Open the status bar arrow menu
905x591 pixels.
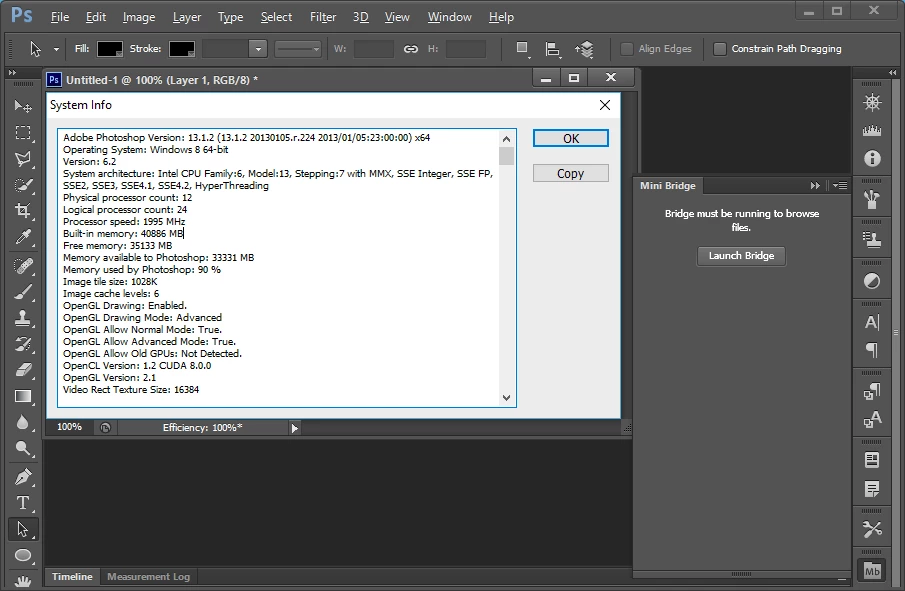(x=294, y=428)
